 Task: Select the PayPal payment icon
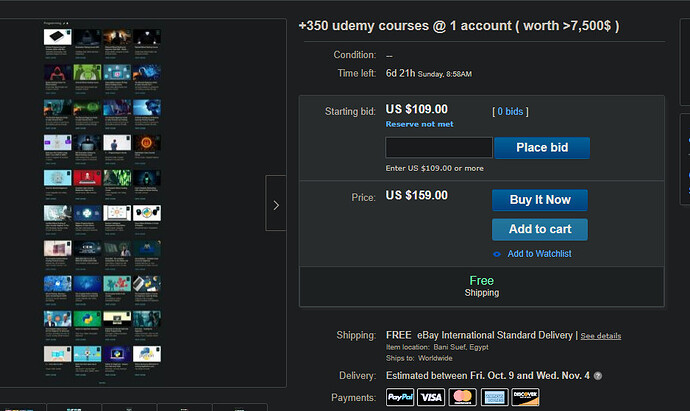(400, 397)
